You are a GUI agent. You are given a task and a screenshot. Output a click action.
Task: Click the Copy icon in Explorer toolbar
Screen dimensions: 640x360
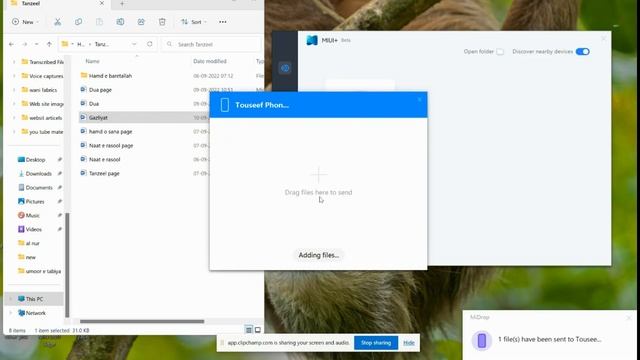click(78, 22)
